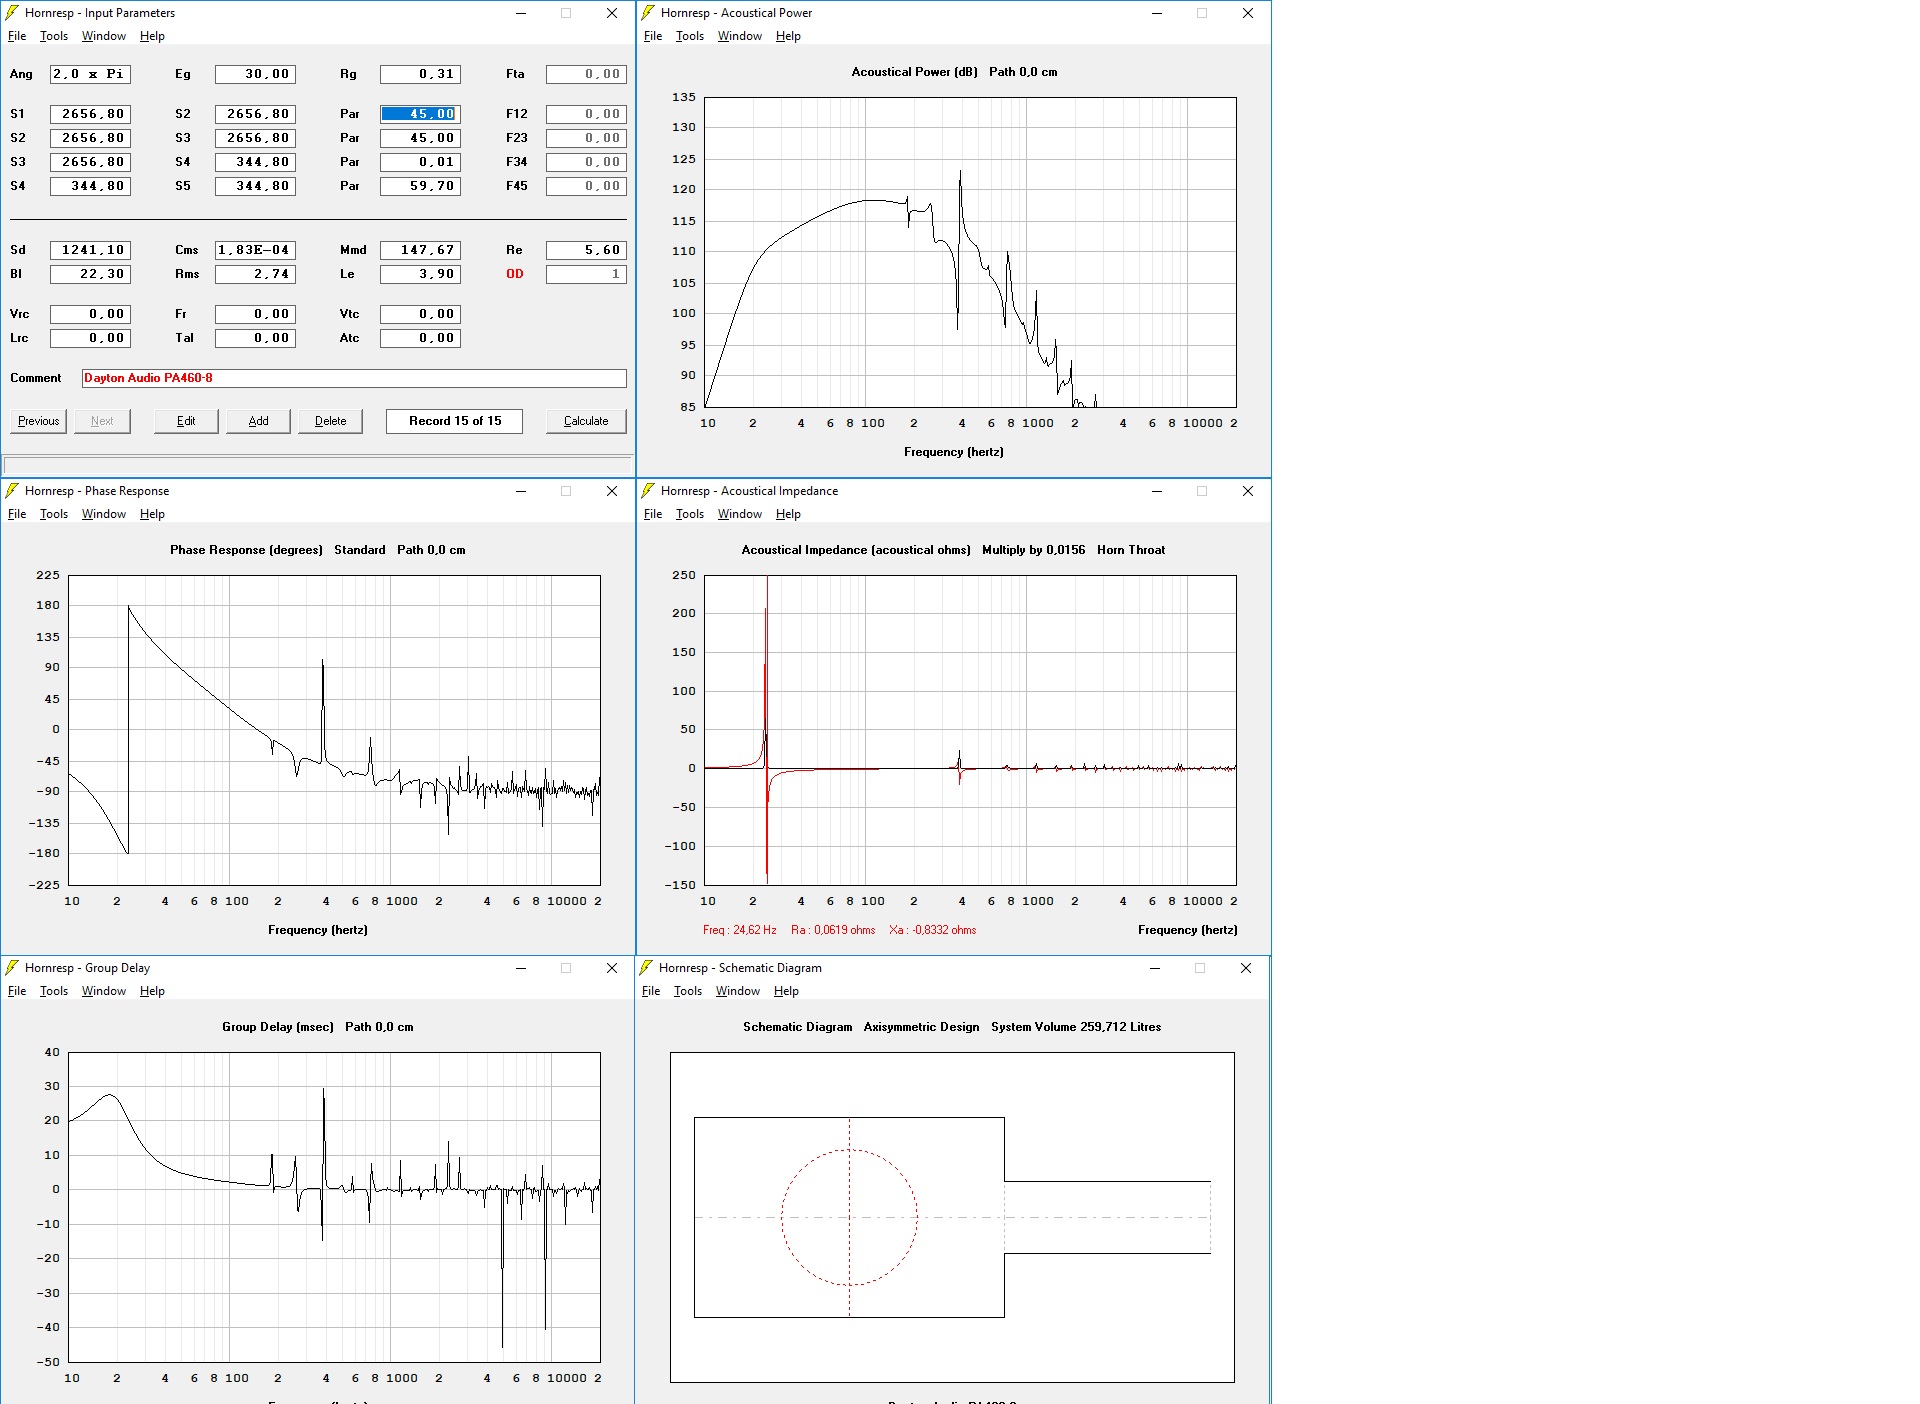Open Help menu in Input Parameters window
The image size is (1920, 1404).
(x=152, y=36)
